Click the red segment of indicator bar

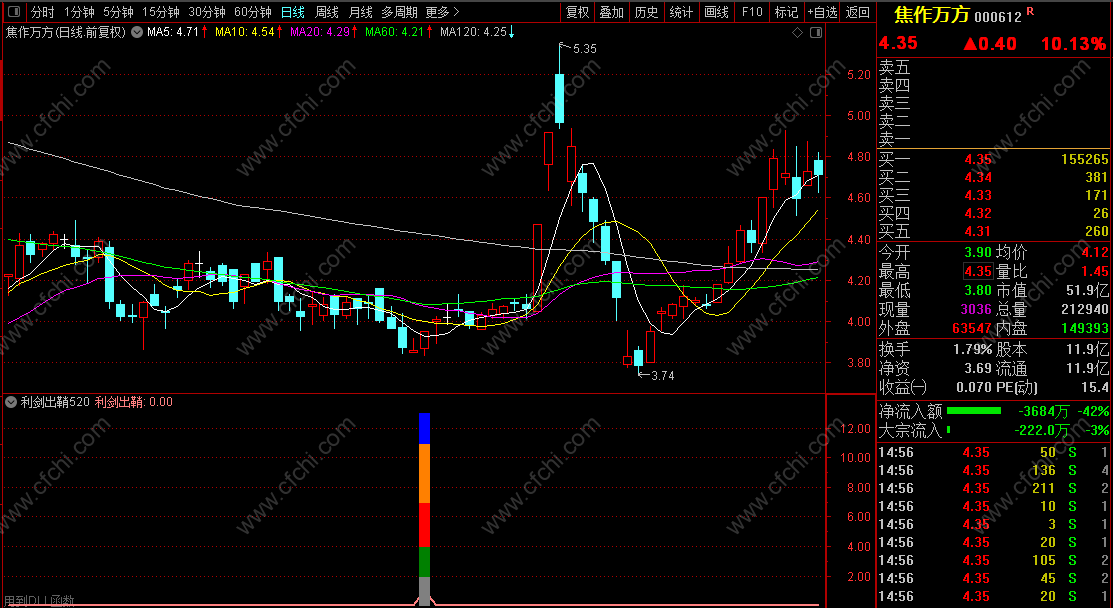[x=424, y=525]
